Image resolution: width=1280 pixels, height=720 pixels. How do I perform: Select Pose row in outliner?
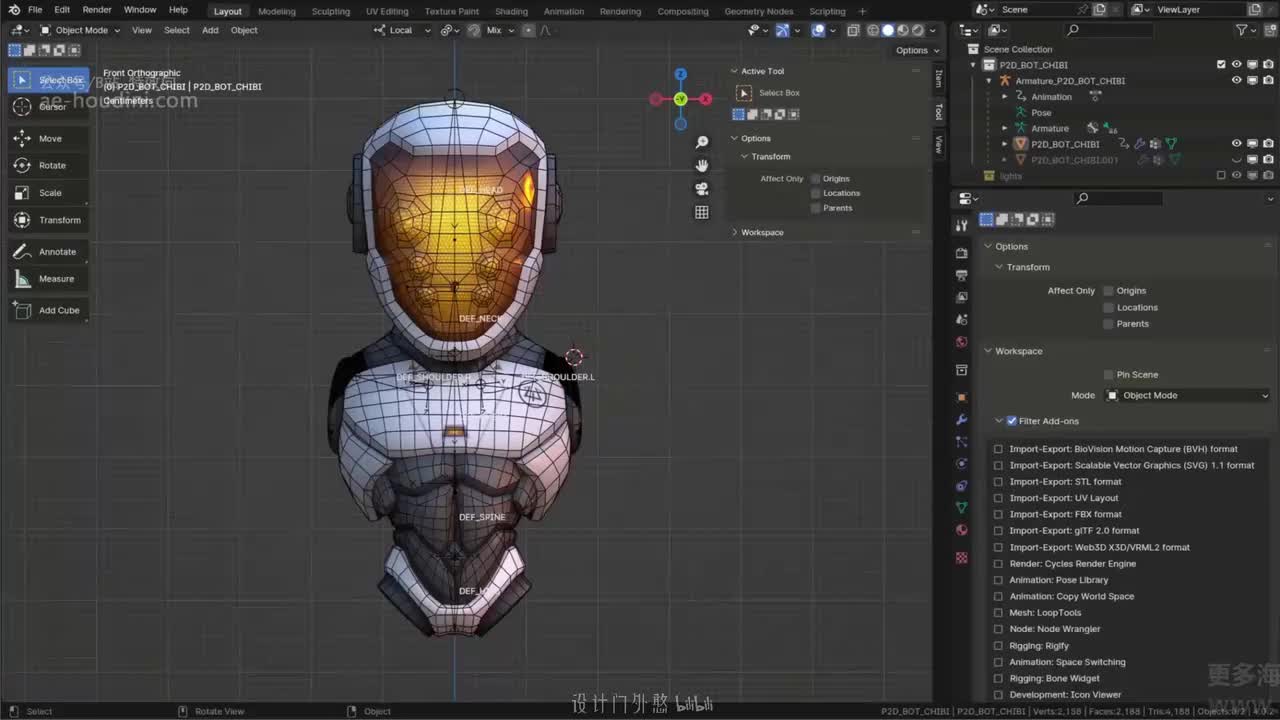pos(1041,113)
